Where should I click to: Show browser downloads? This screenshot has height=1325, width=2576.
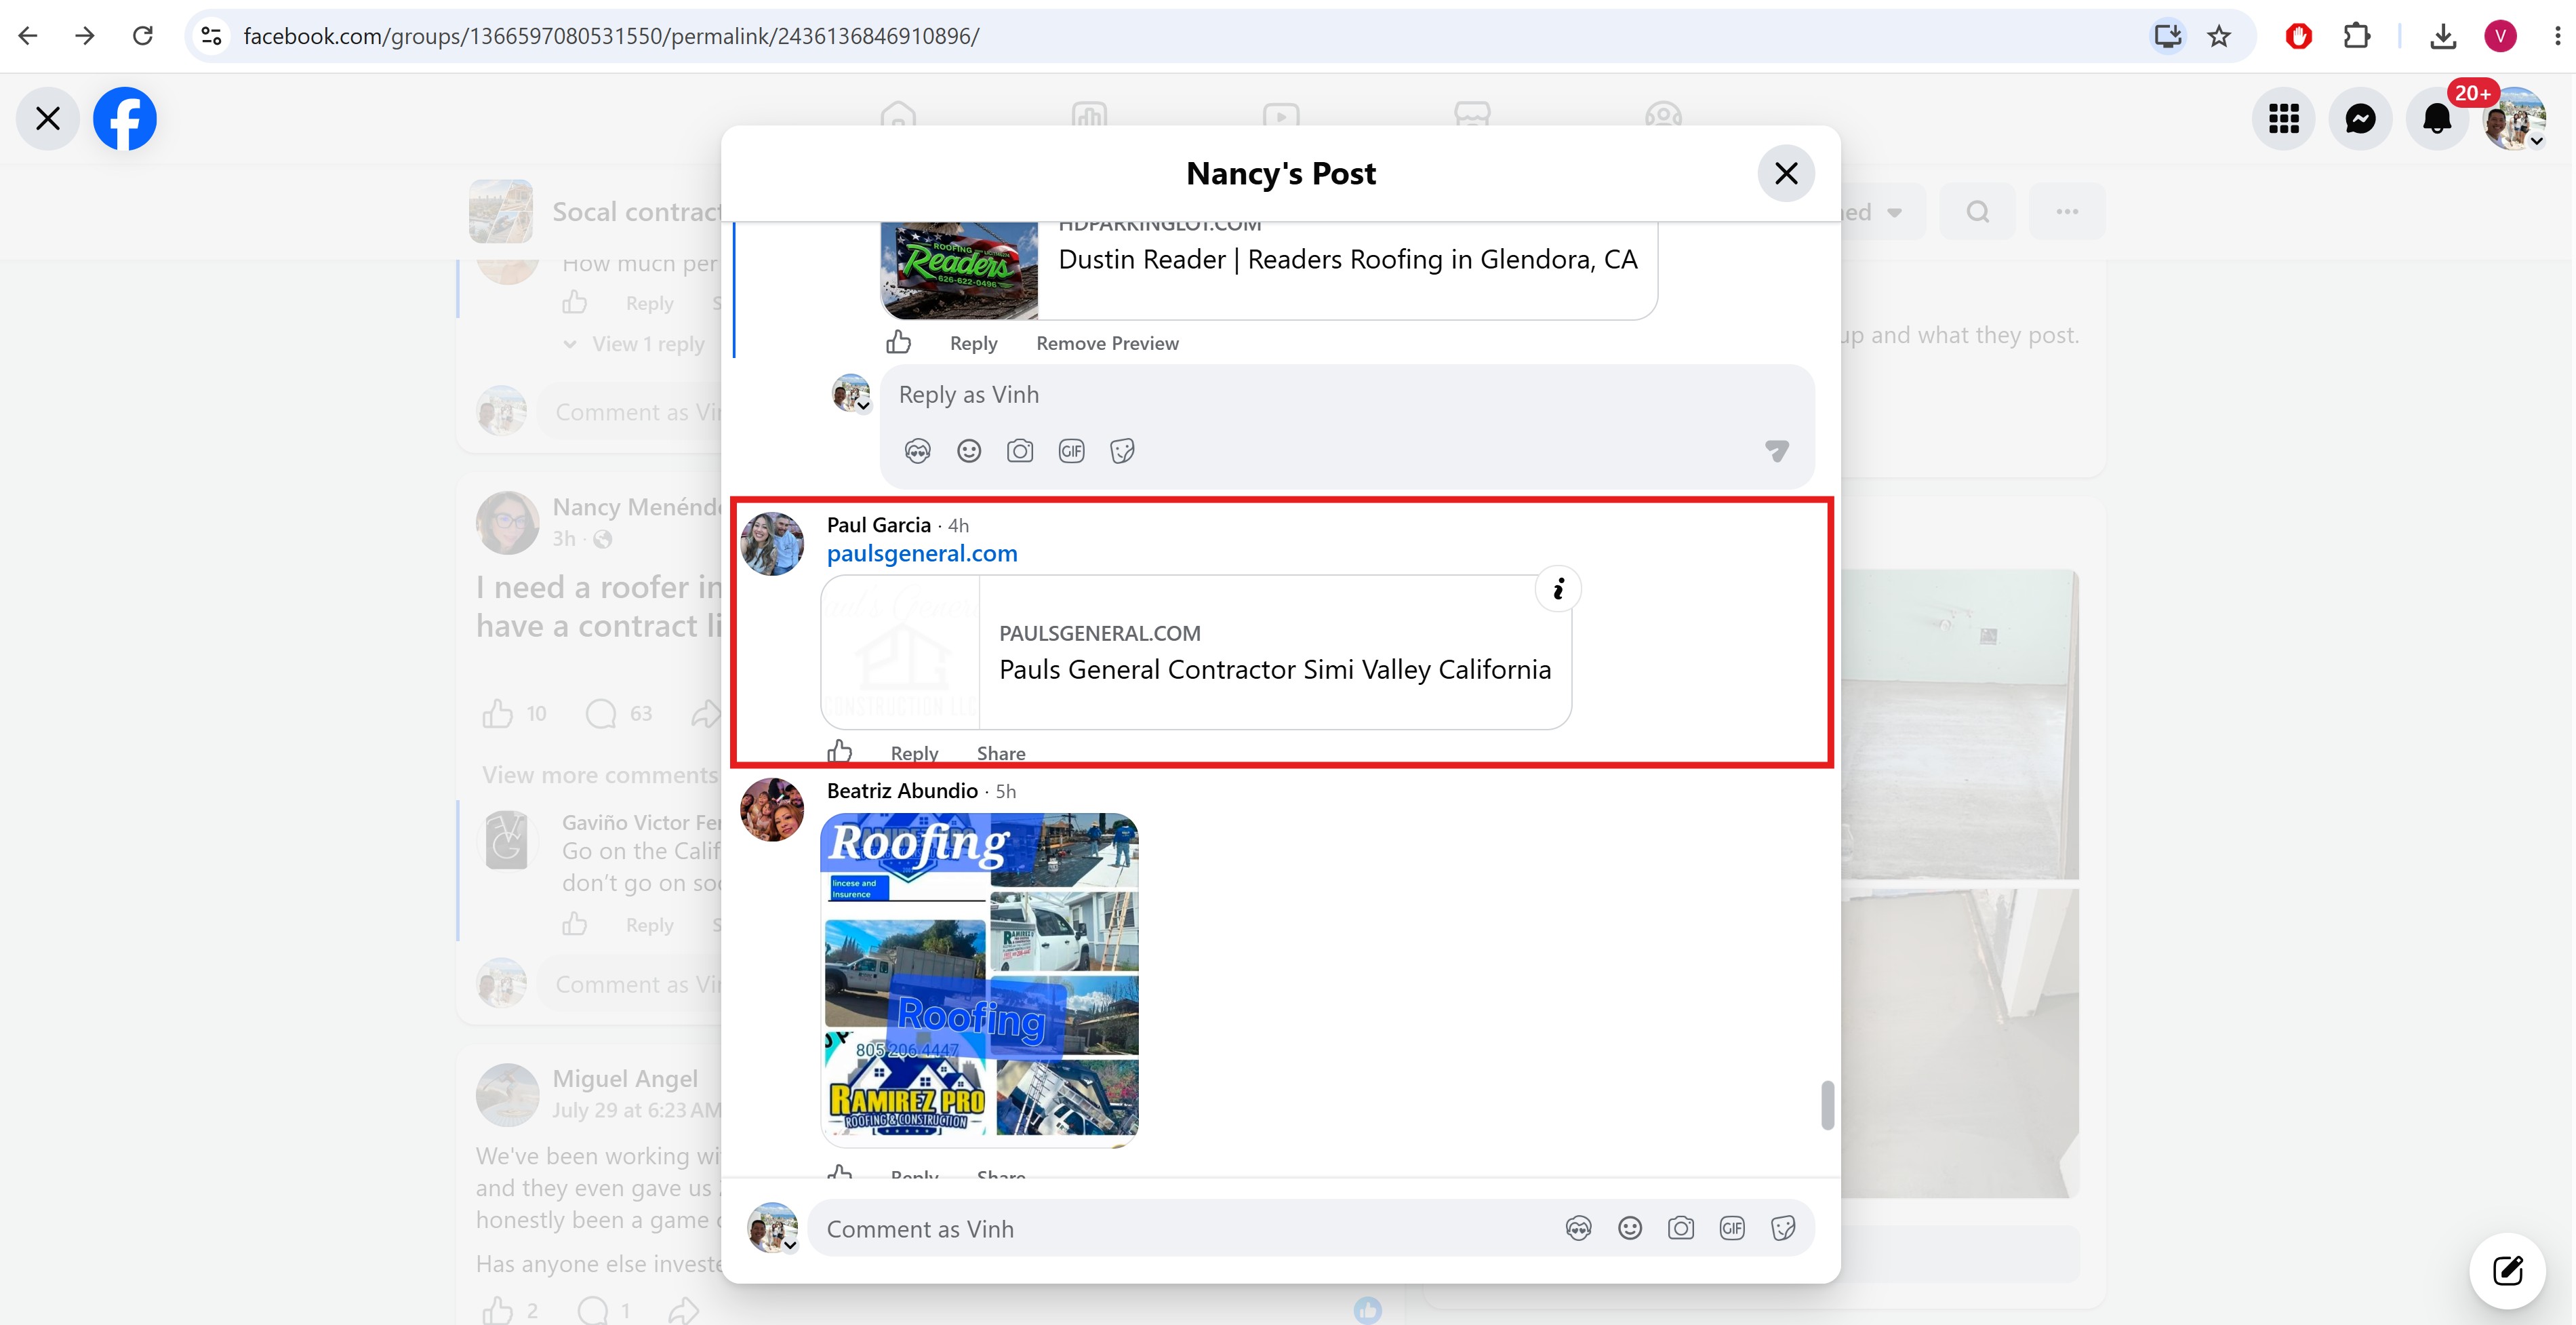2443,36
